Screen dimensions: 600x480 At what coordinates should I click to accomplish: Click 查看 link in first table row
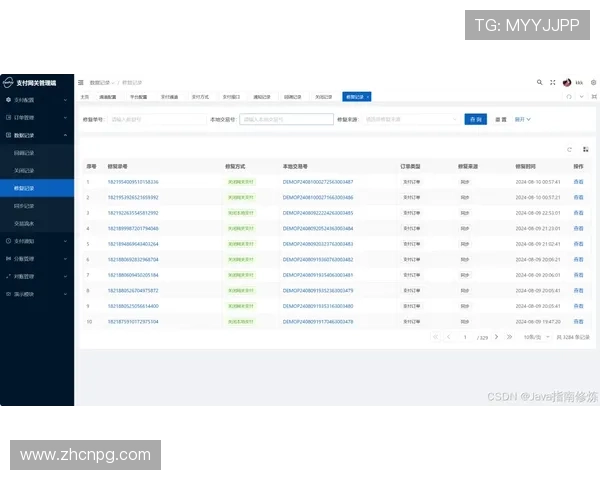pos(578,182)
